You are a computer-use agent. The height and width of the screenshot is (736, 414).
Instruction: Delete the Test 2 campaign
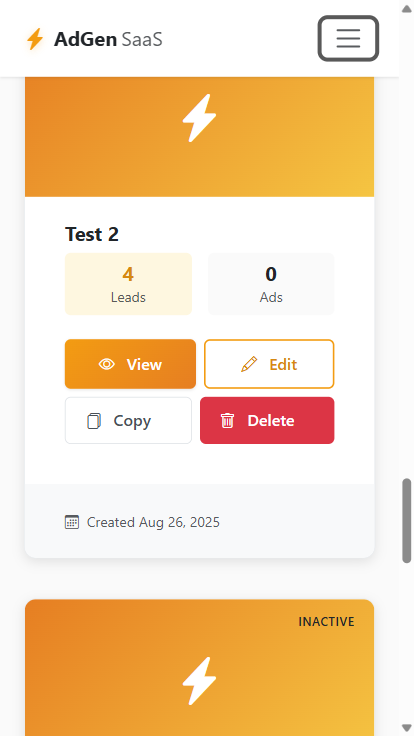coord(267,421)
